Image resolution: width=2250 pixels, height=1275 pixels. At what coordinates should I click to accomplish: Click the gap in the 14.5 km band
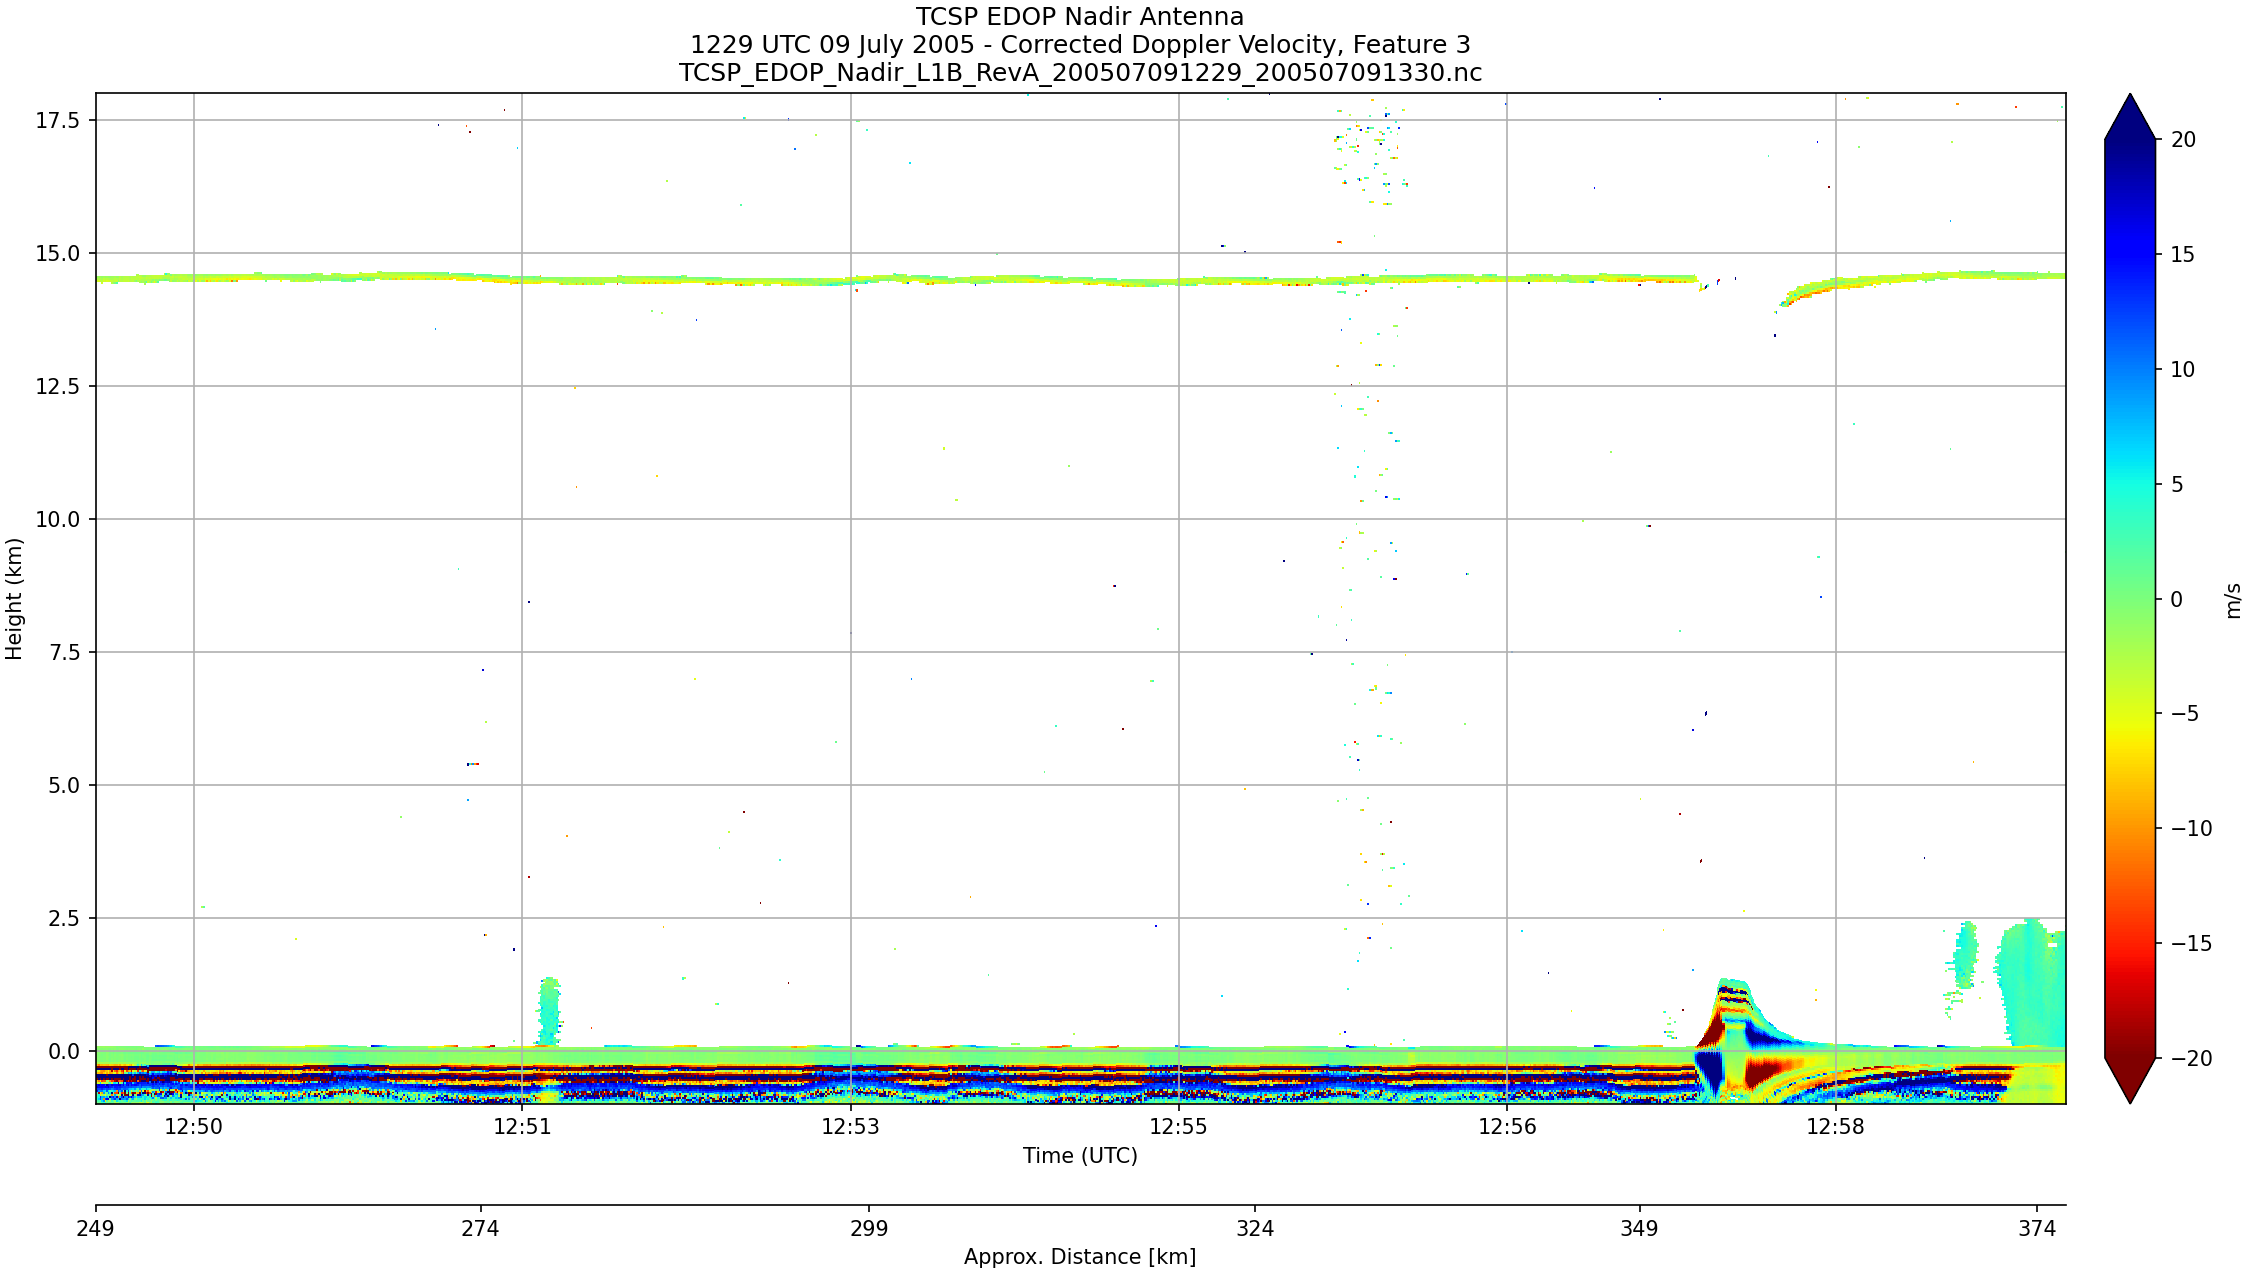pyautogui.click(x=1742, y=285)
